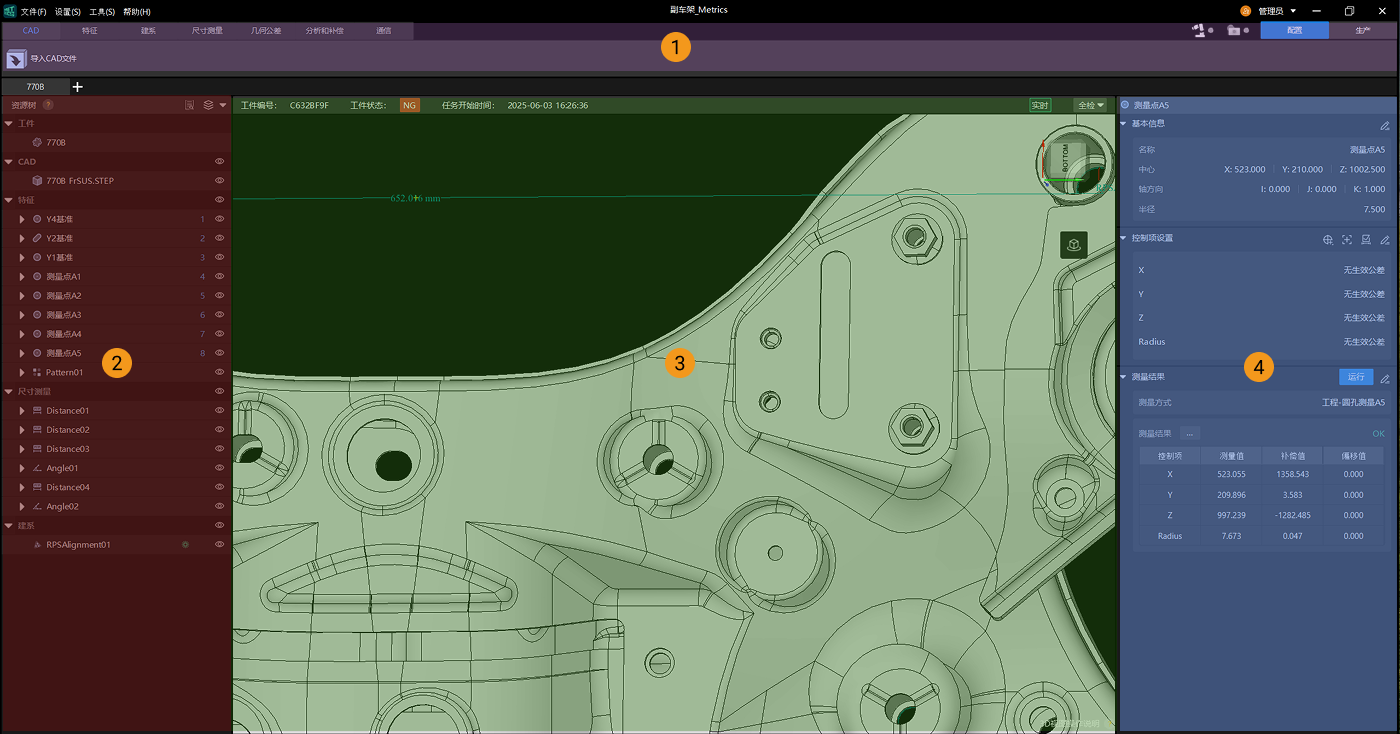Click the alignment target icon in 控制项设置

[1327, 240]
